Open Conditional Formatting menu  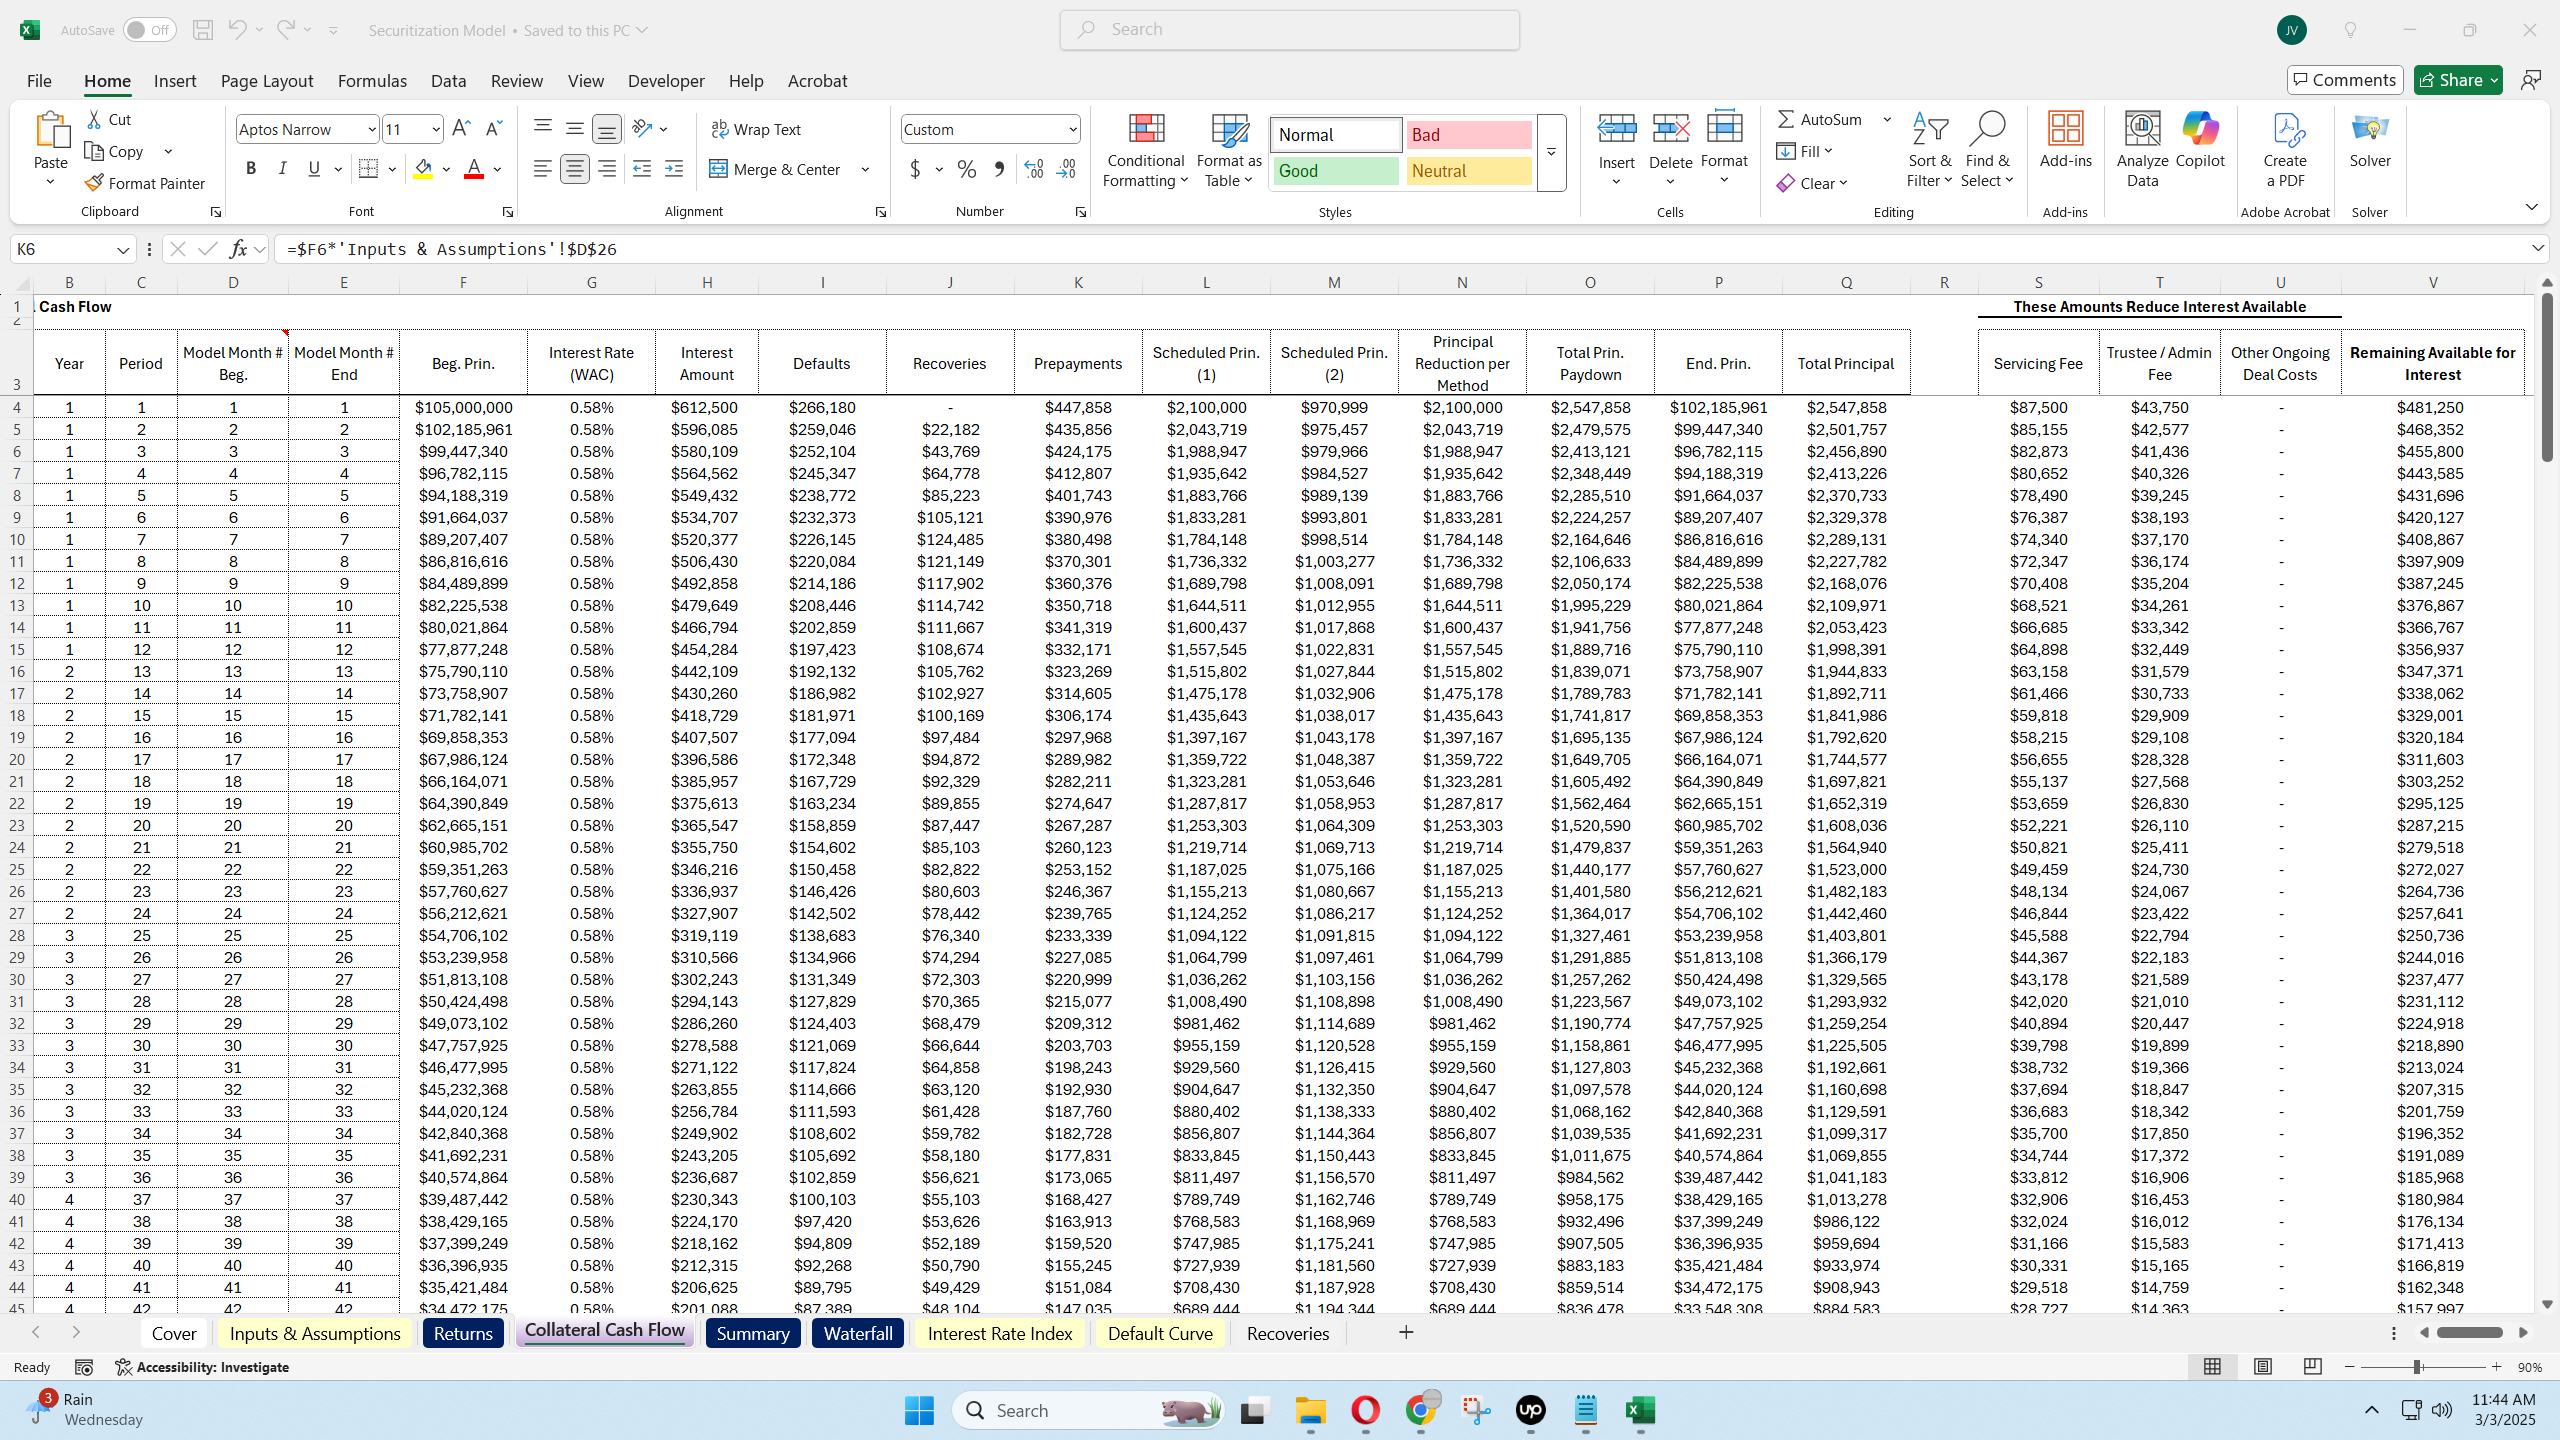1146,149
